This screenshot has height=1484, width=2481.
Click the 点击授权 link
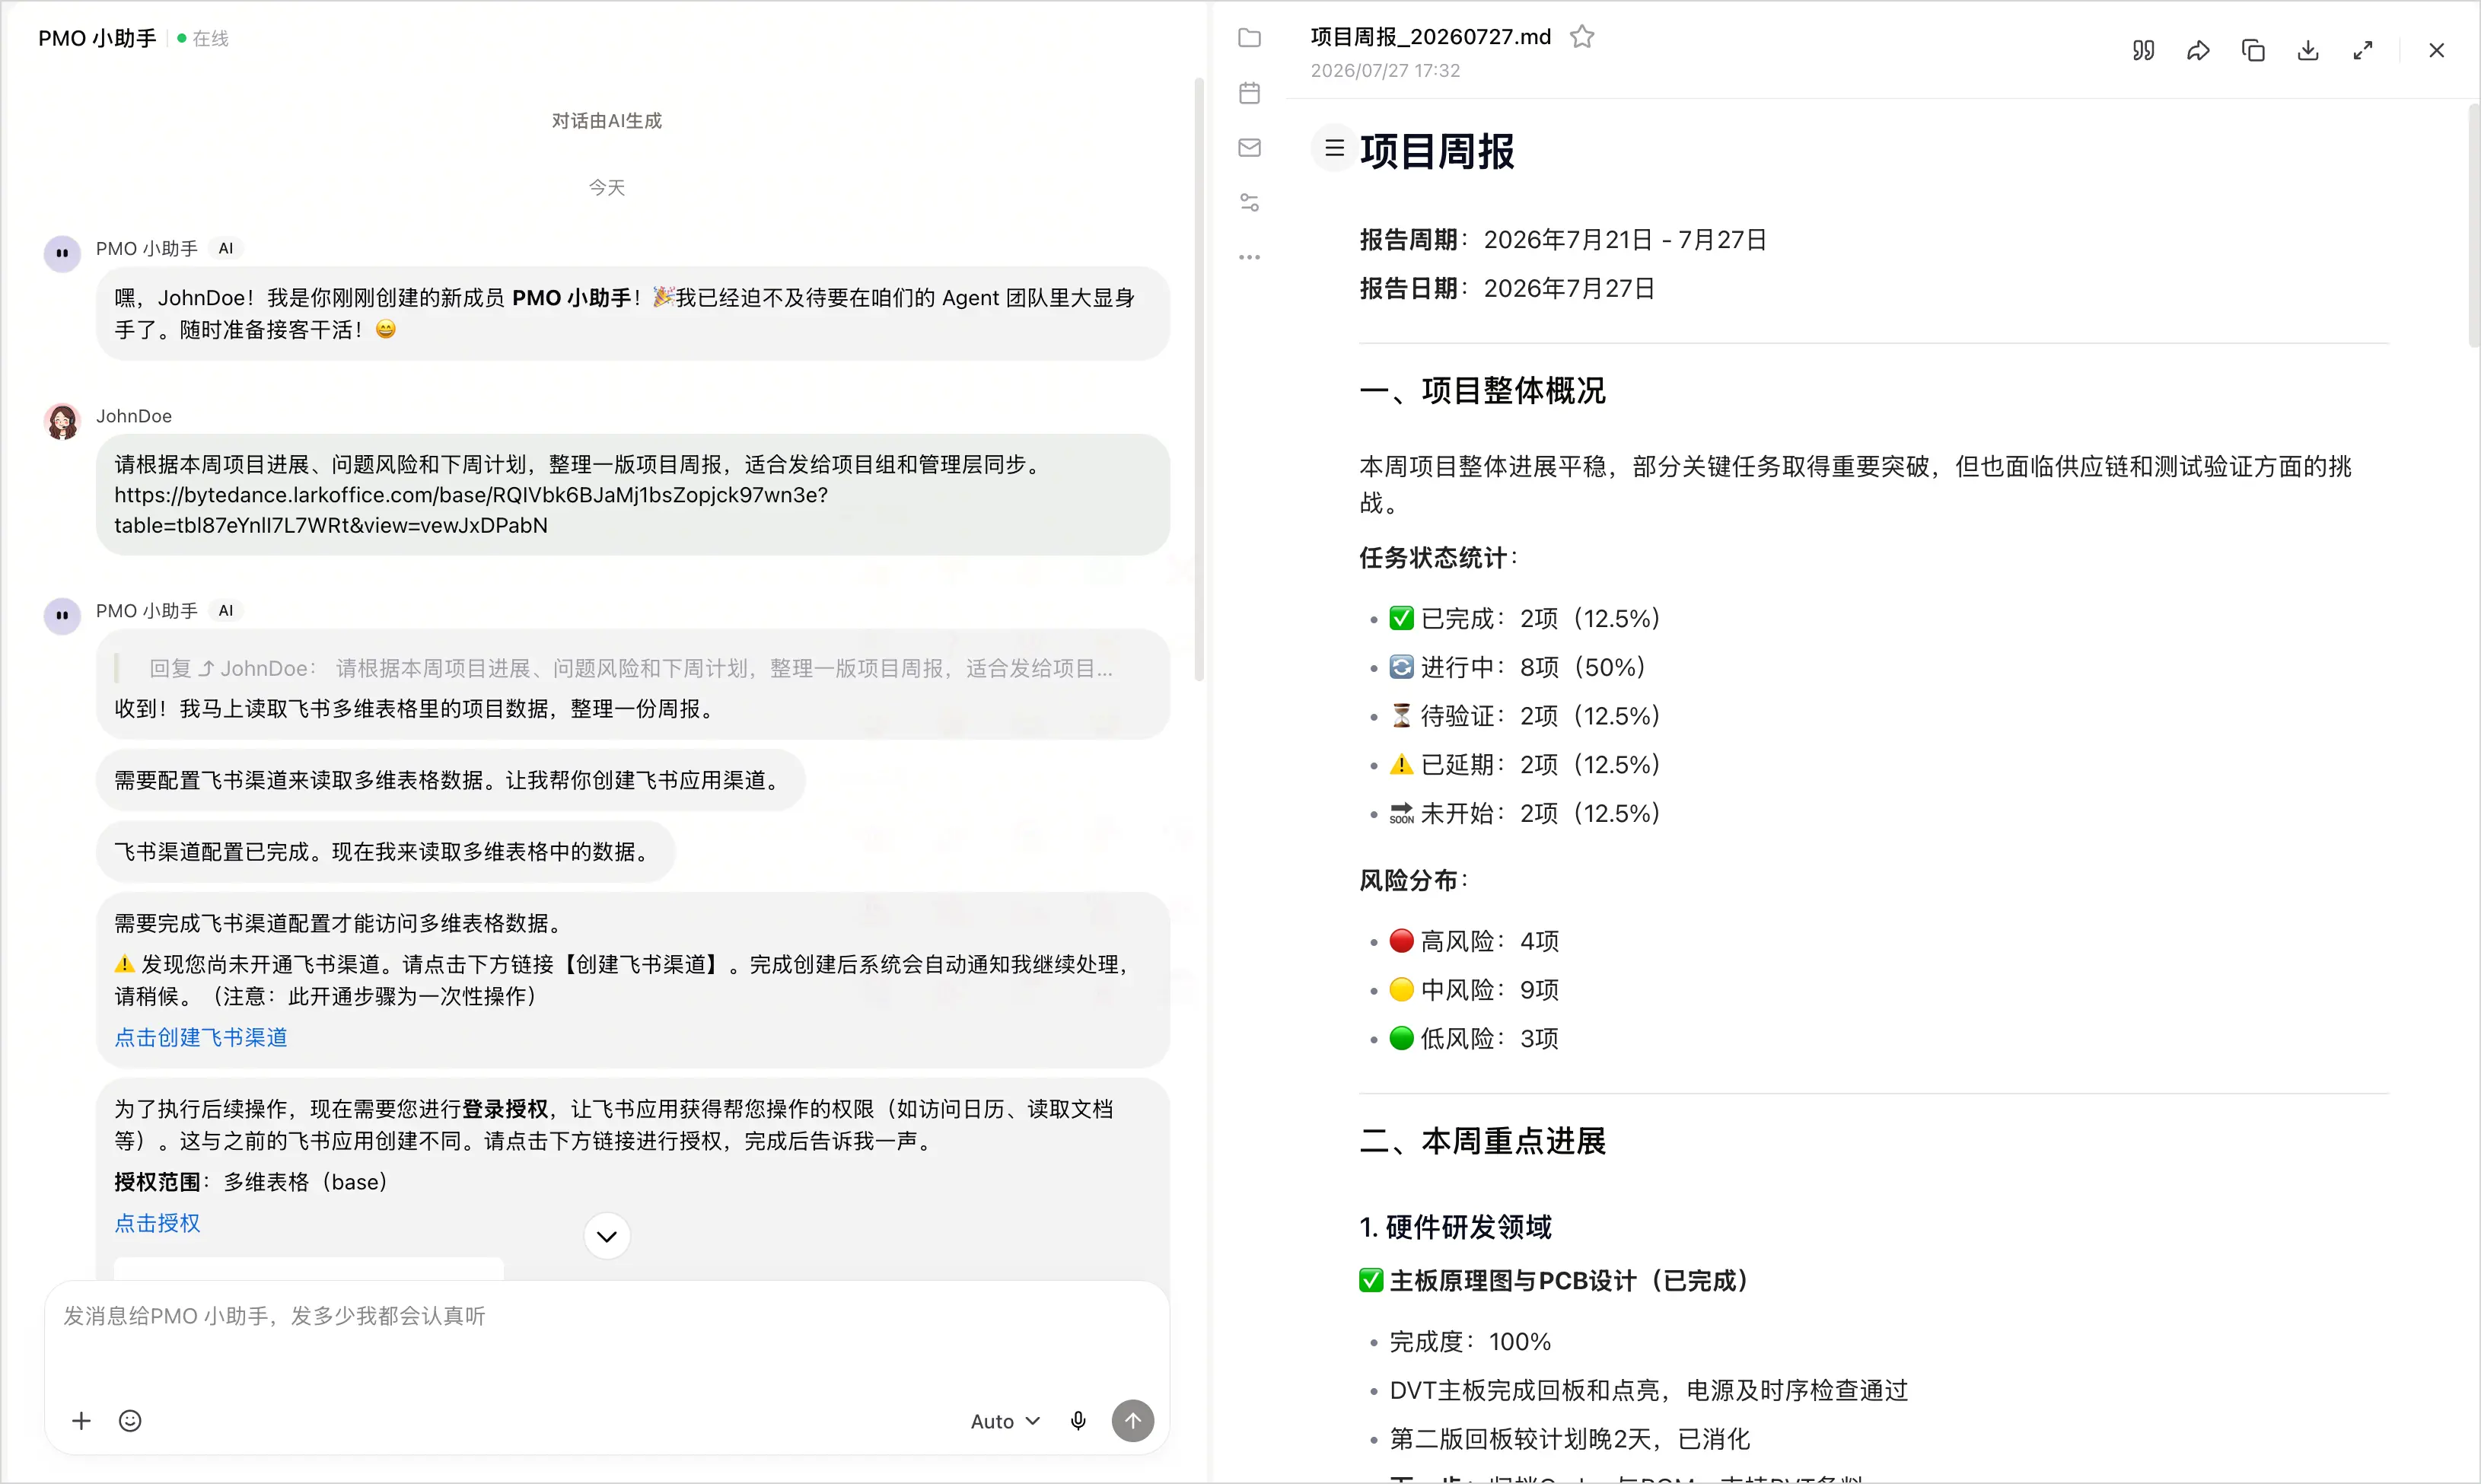point(157,1223)
